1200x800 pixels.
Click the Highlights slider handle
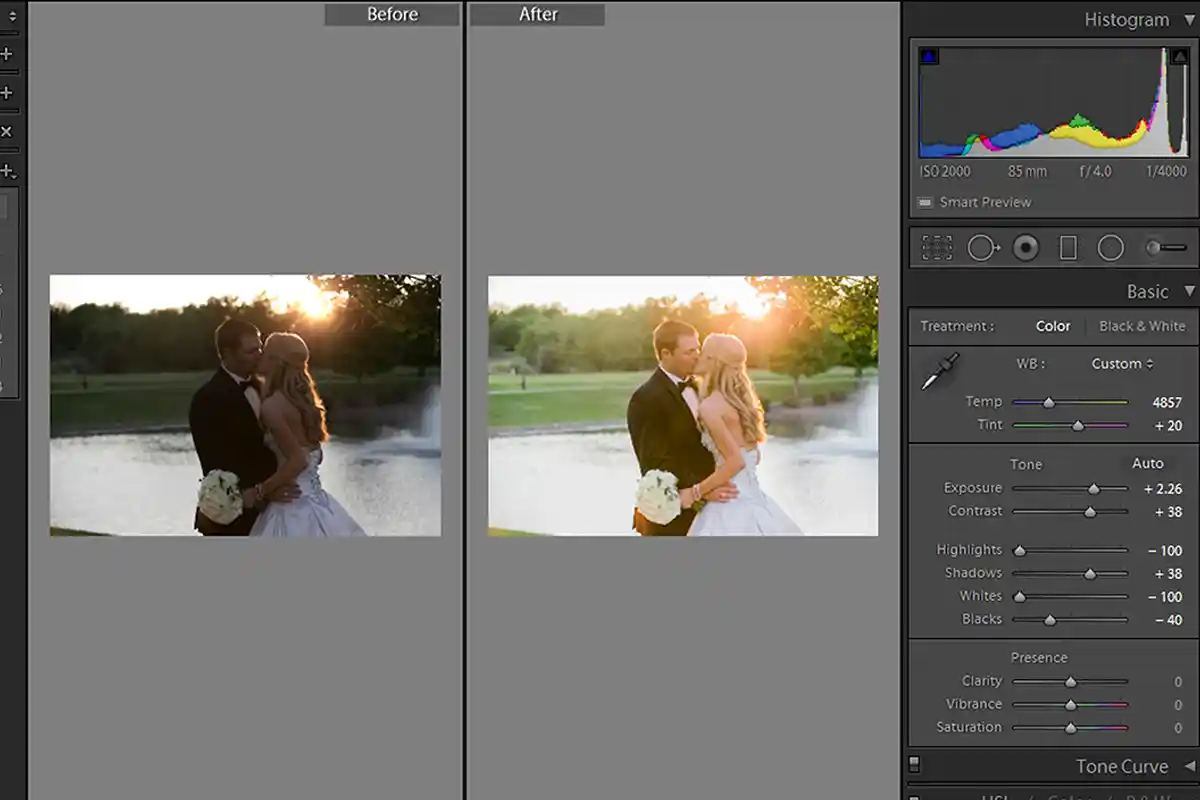point(1020,550)
